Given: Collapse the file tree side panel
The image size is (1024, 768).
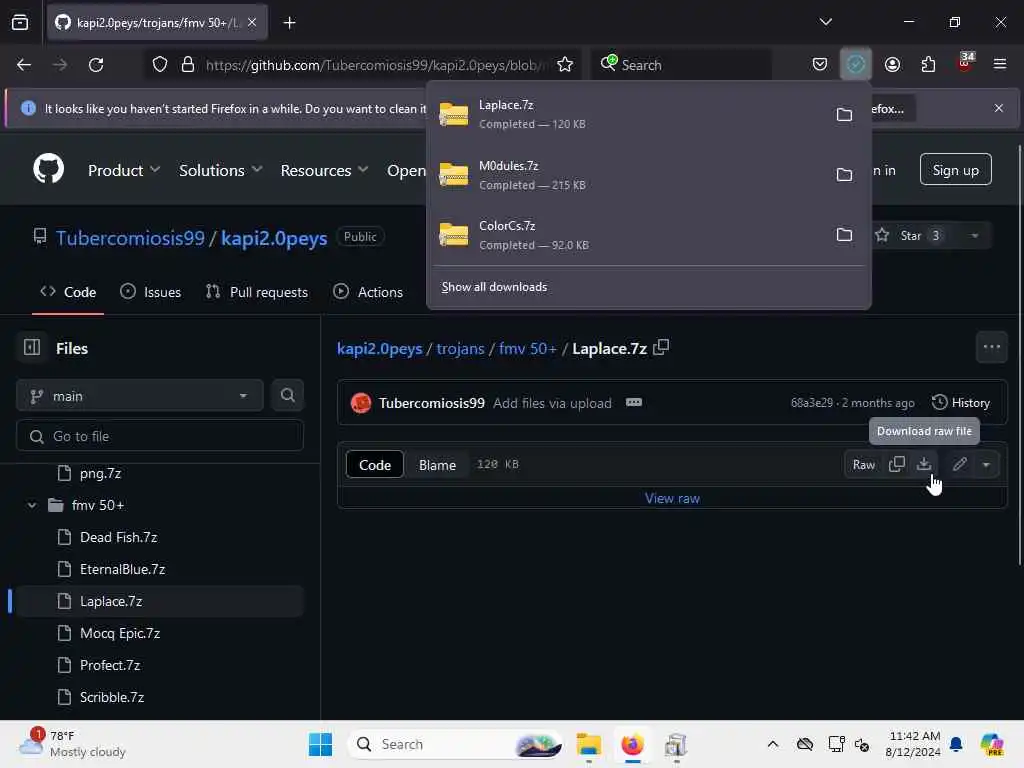Looking at the screenshot, I should pyautogui.click(x=31, y=347).
